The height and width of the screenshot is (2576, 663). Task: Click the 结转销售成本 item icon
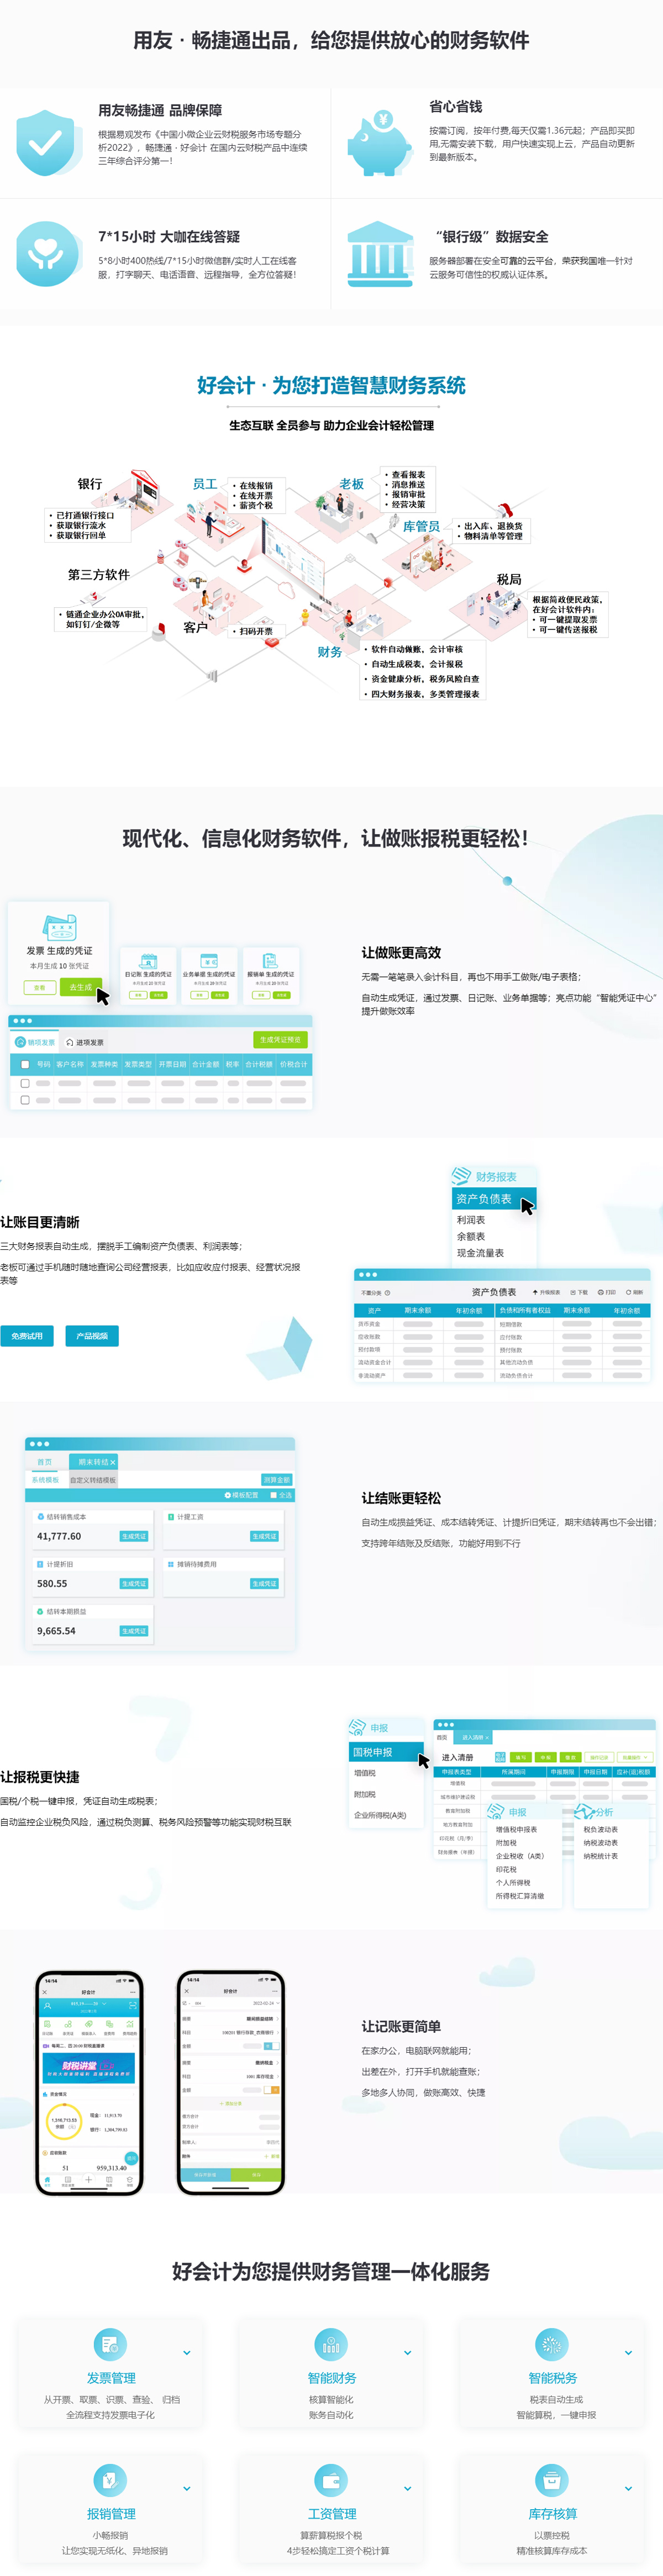[40, 1516]
